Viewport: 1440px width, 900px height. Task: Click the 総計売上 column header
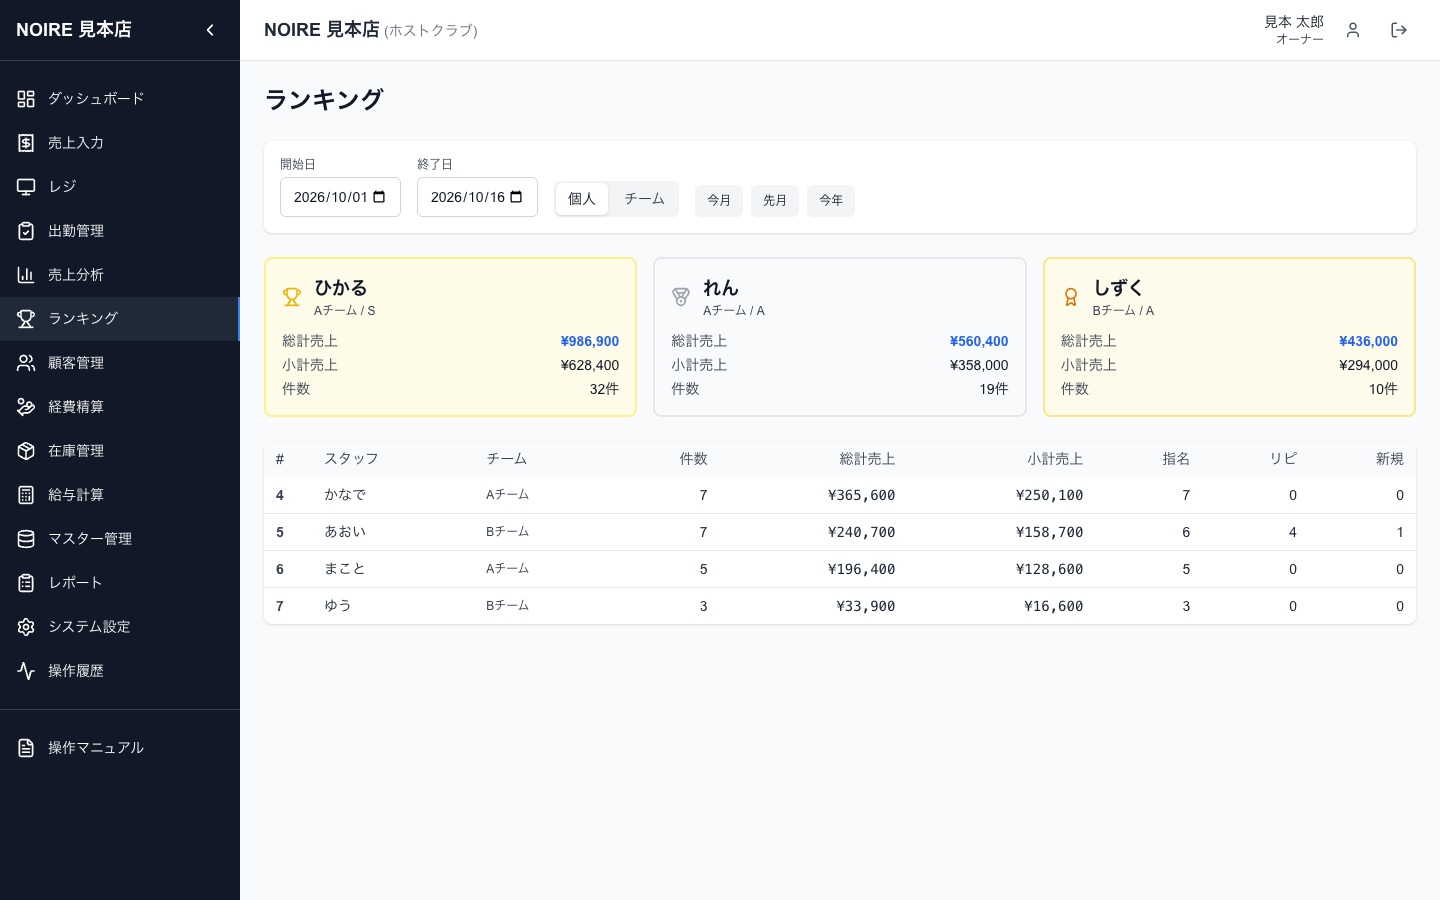click(867, 459)
